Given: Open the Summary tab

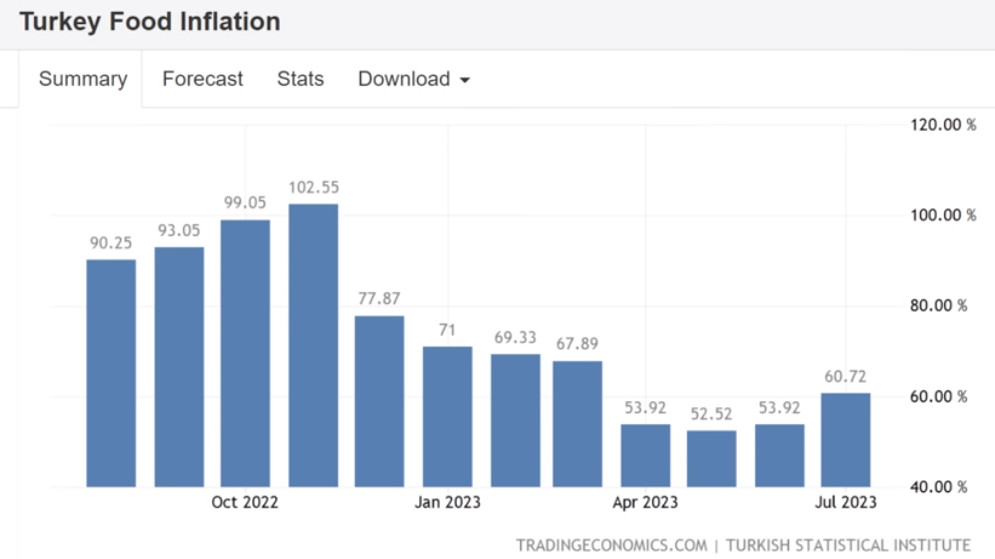Looking at the screenshot, I should tap(82, 79).
